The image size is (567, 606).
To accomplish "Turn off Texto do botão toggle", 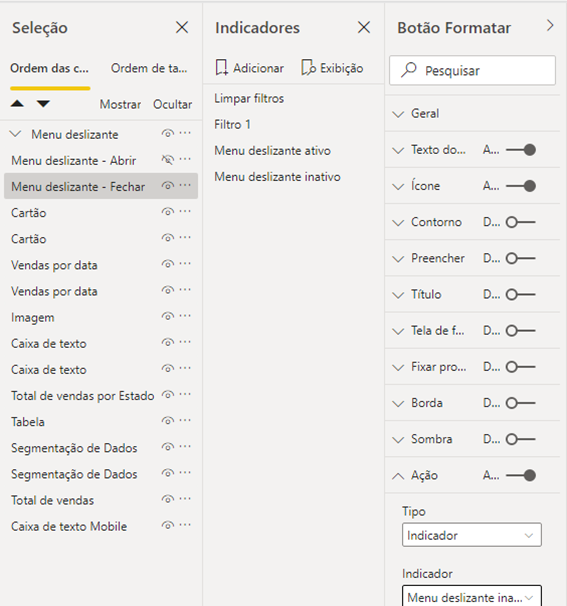I will pos(521,150).
